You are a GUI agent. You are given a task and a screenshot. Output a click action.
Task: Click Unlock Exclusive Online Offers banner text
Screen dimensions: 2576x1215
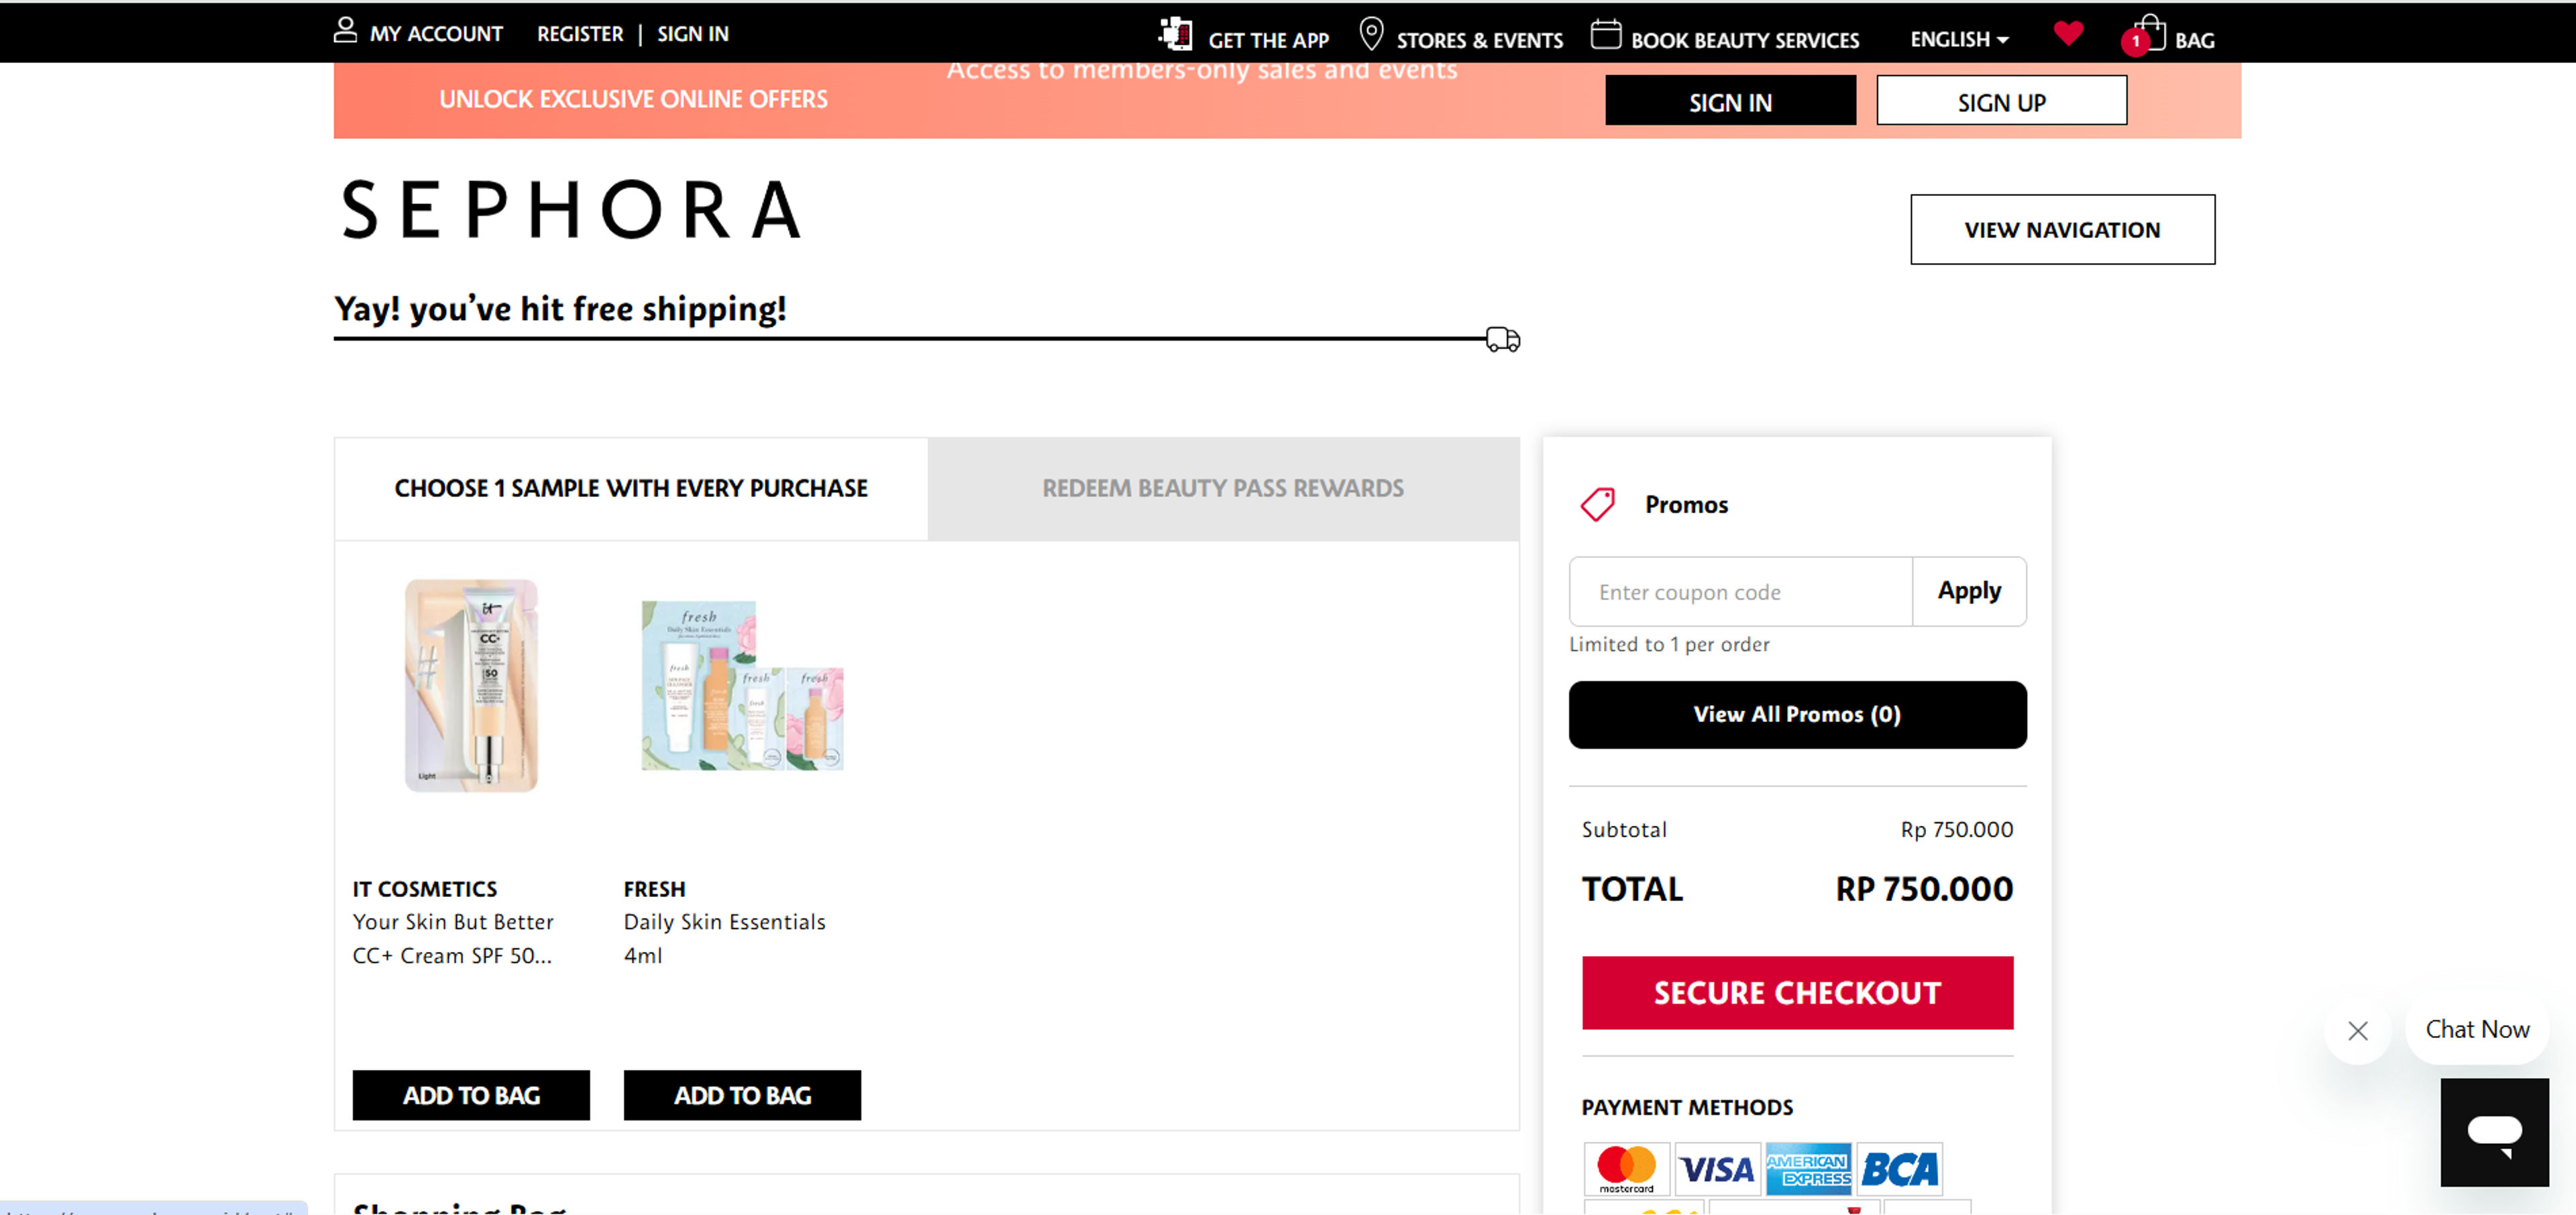tap(633, 99)
